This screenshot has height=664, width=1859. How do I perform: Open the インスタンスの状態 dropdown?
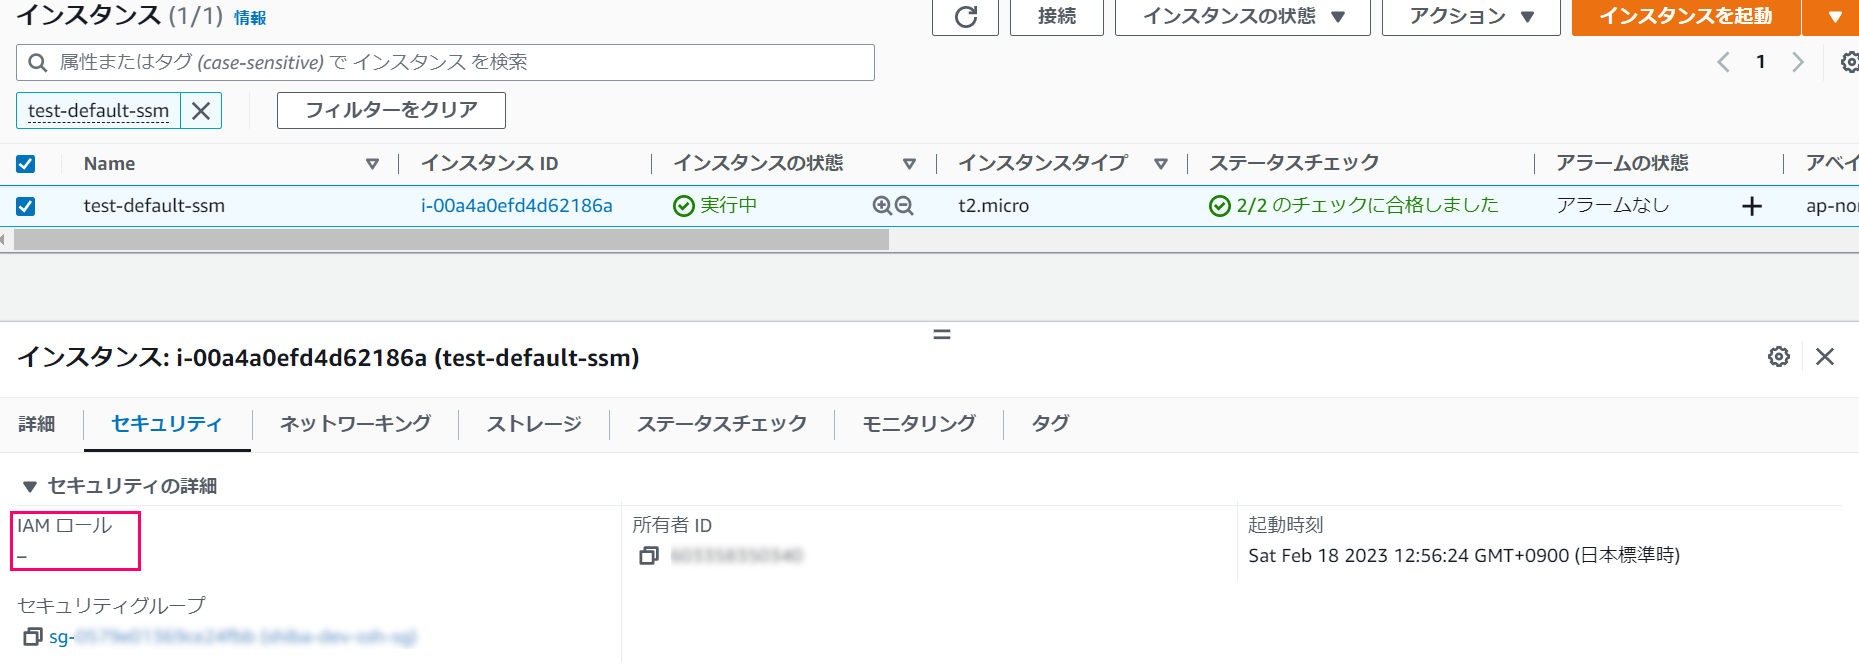click(1242, 17)
